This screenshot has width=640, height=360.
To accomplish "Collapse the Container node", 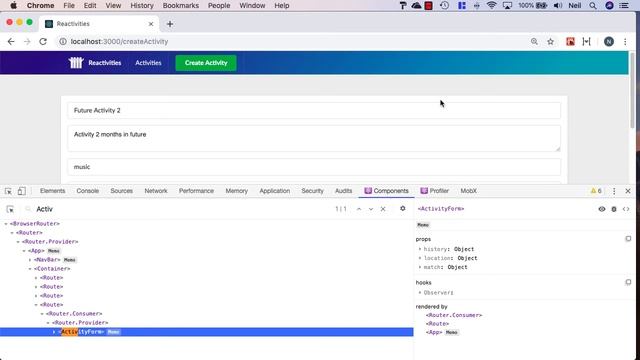I will 30,269.
